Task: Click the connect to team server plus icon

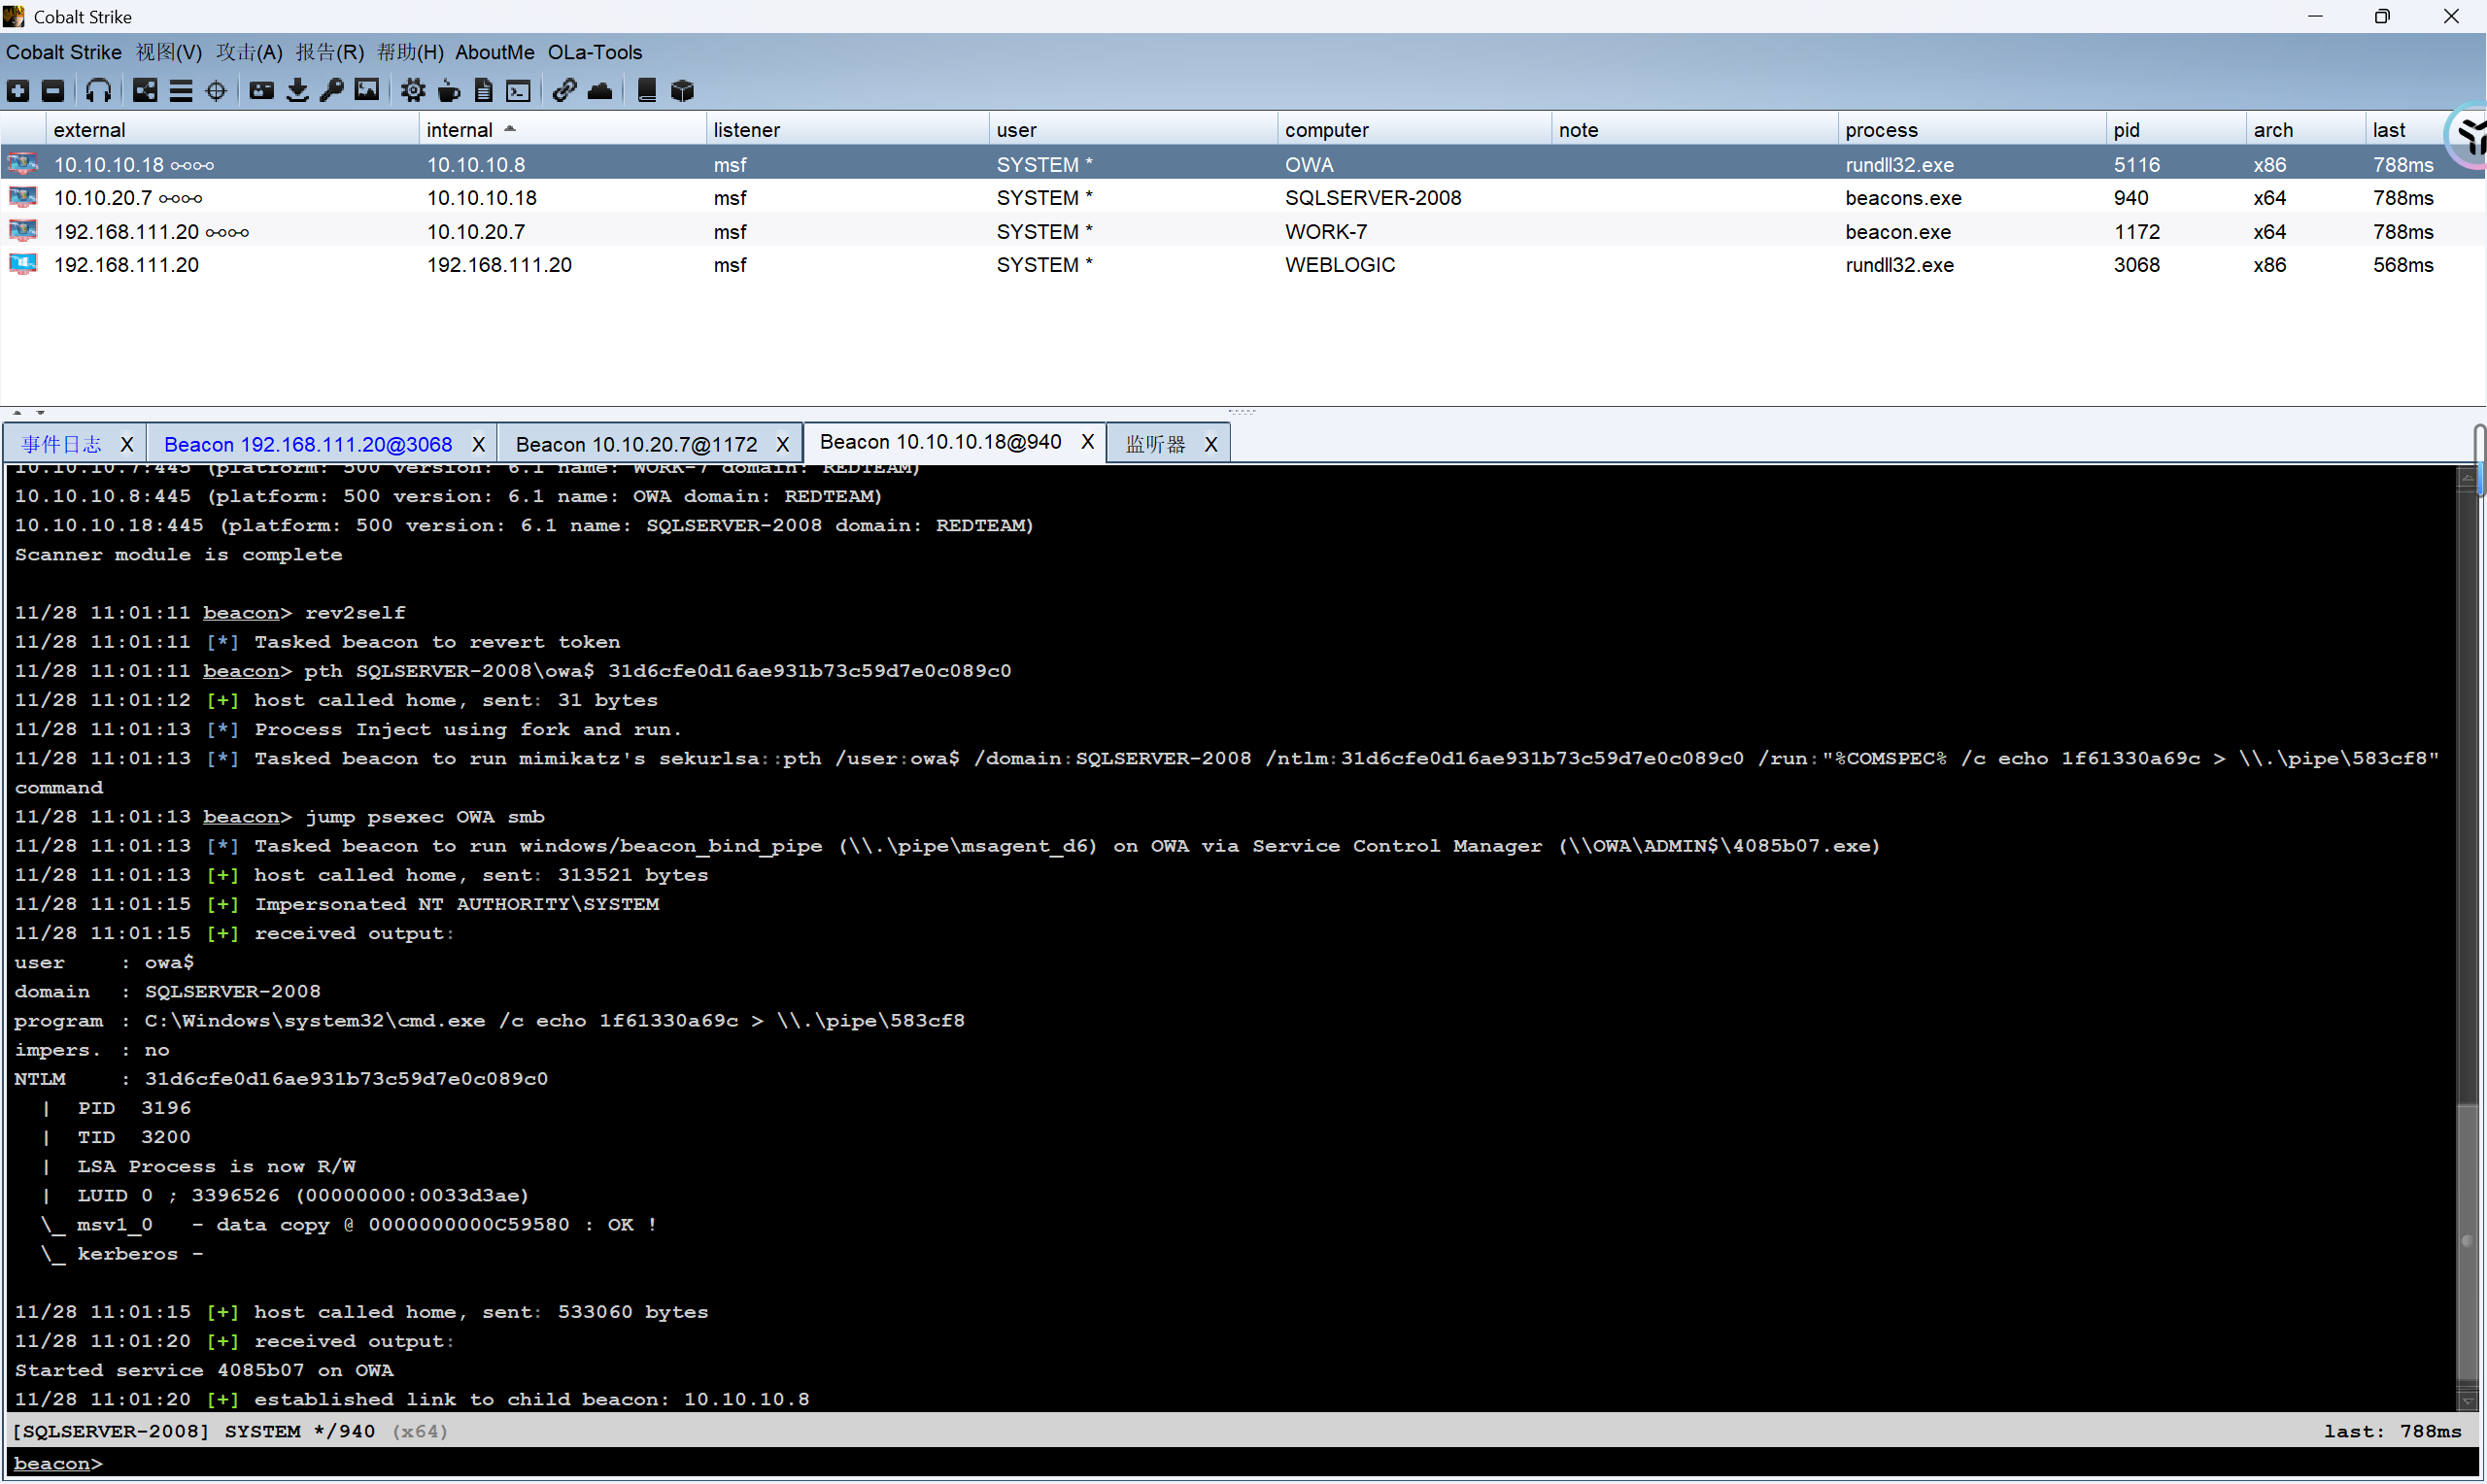Action: point(18,91)
